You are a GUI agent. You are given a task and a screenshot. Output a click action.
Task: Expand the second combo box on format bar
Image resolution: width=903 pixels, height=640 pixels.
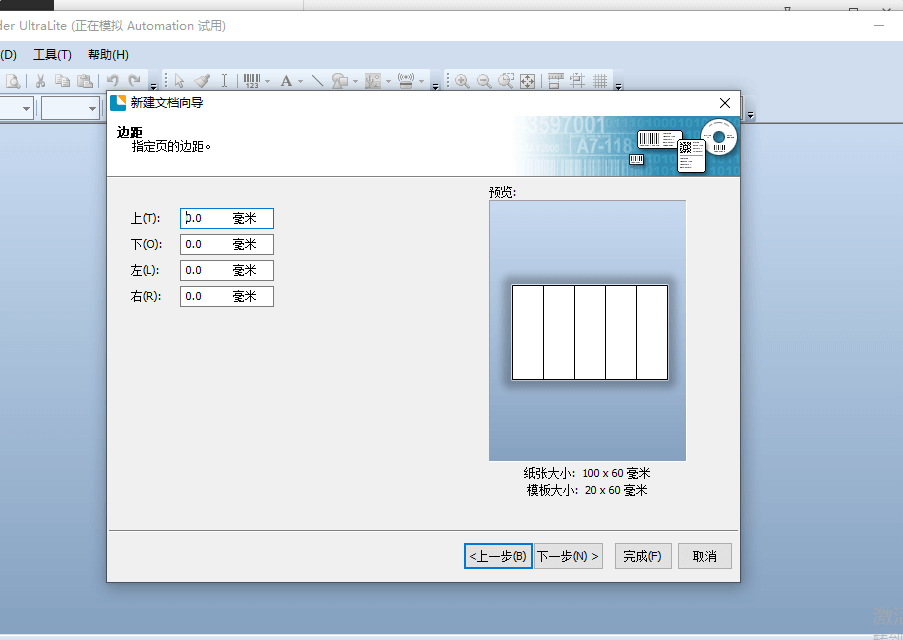[92, 108]
